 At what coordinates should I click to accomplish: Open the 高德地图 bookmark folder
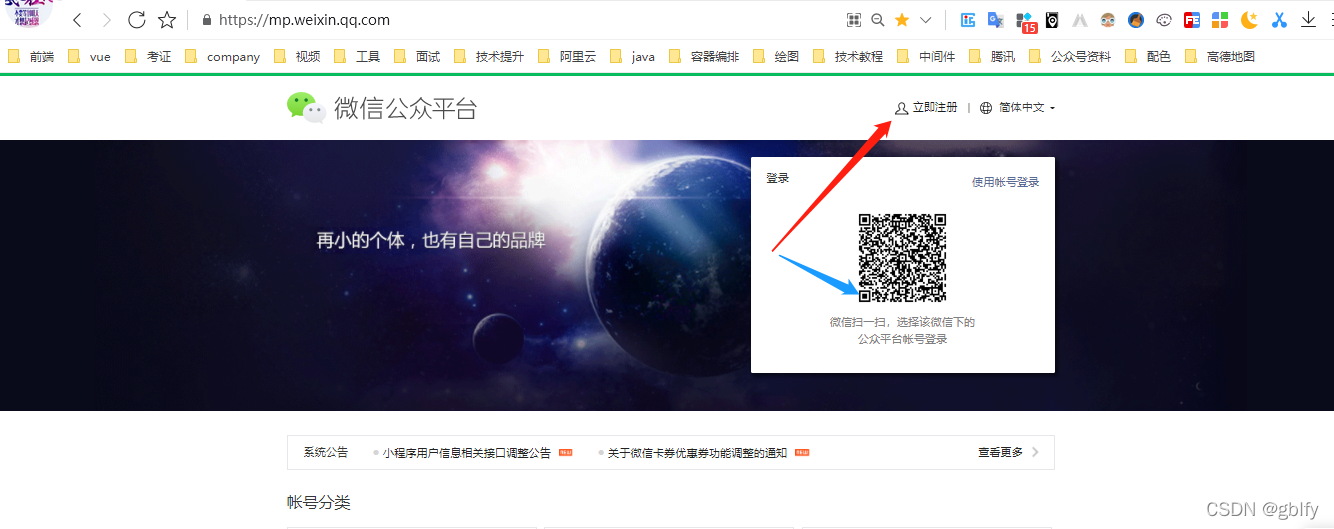[1219, 57]
